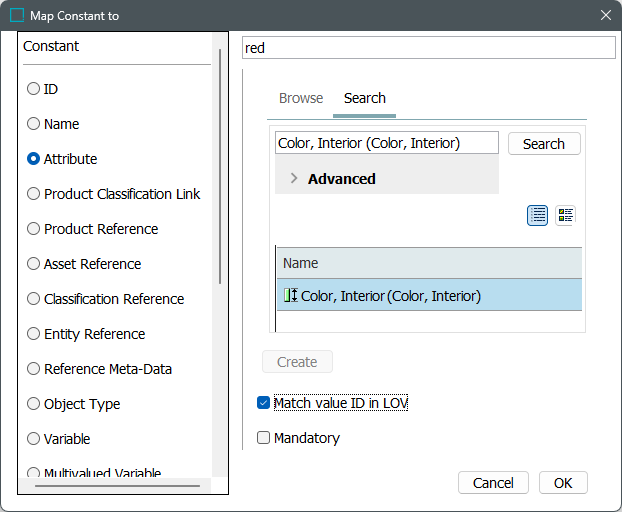
Task: Uncheck Match value ID in LOV
Action: [x=263, y=403]
